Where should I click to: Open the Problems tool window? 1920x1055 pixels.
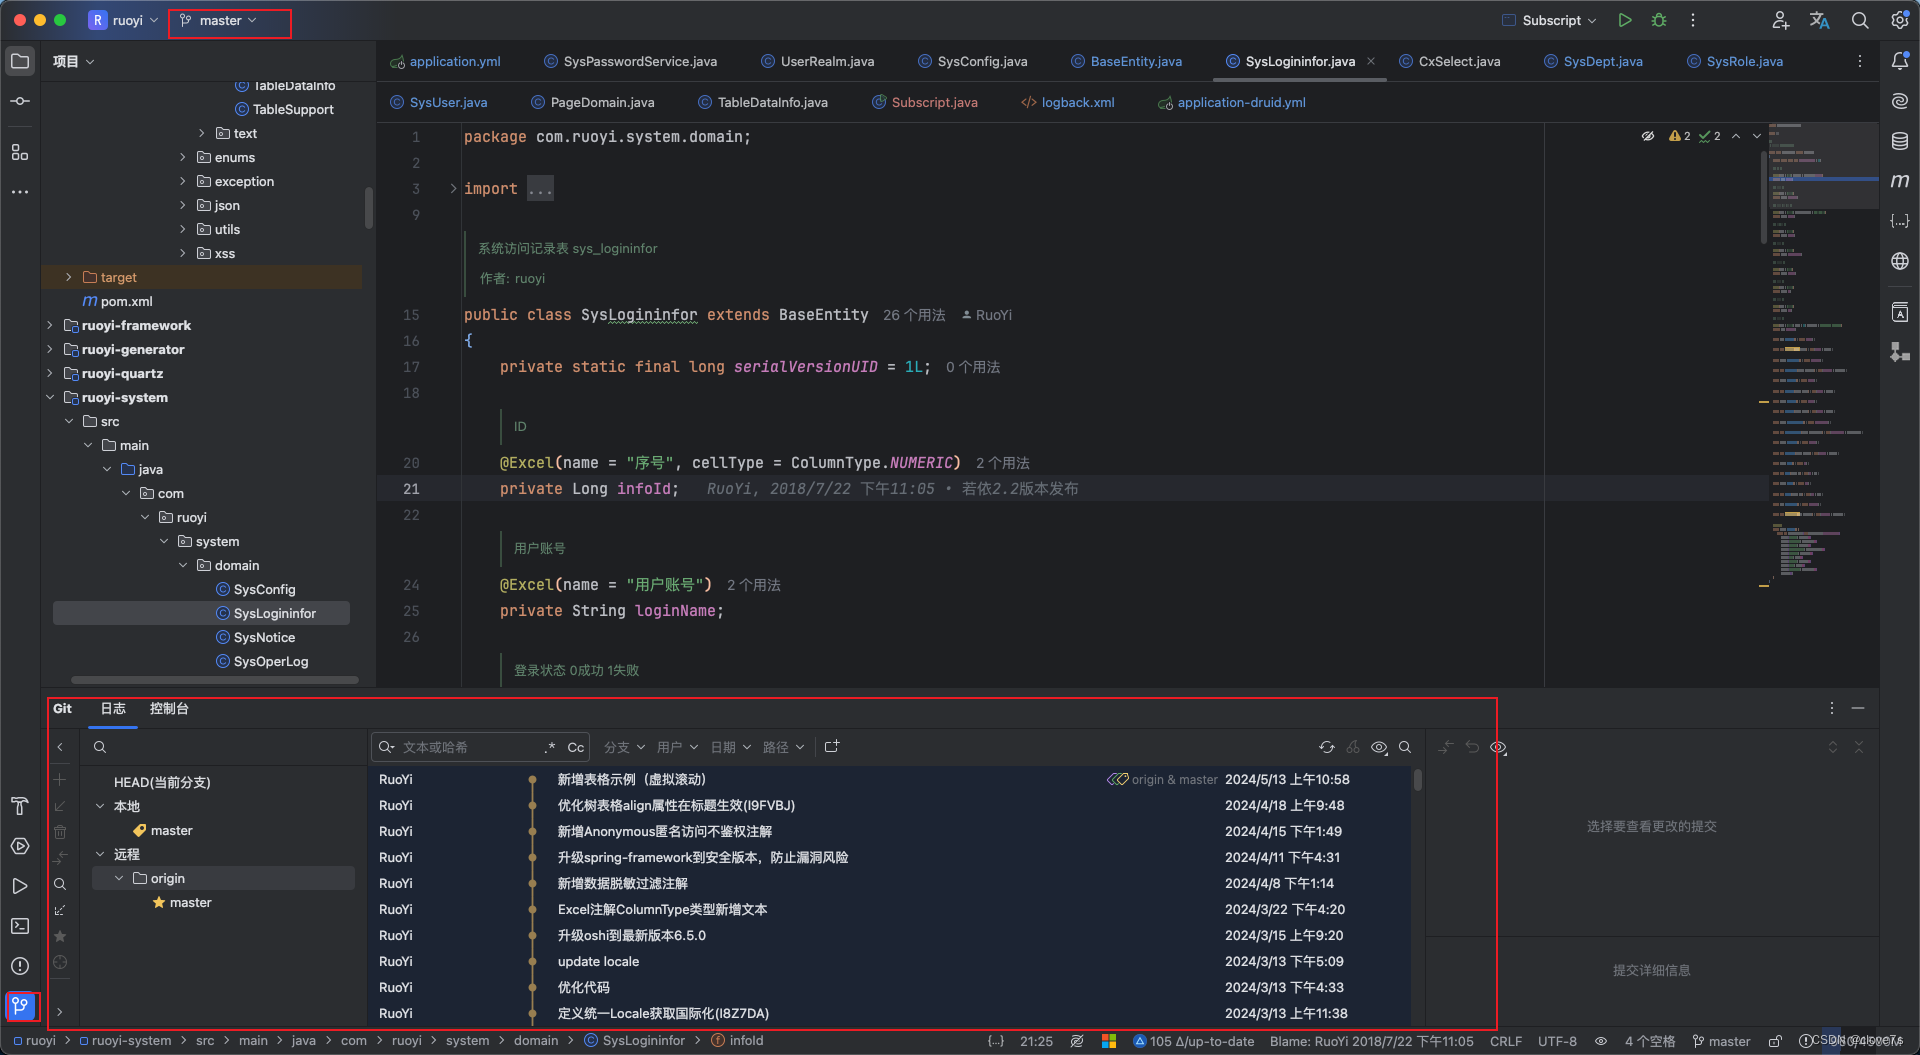tap(20, 966)
